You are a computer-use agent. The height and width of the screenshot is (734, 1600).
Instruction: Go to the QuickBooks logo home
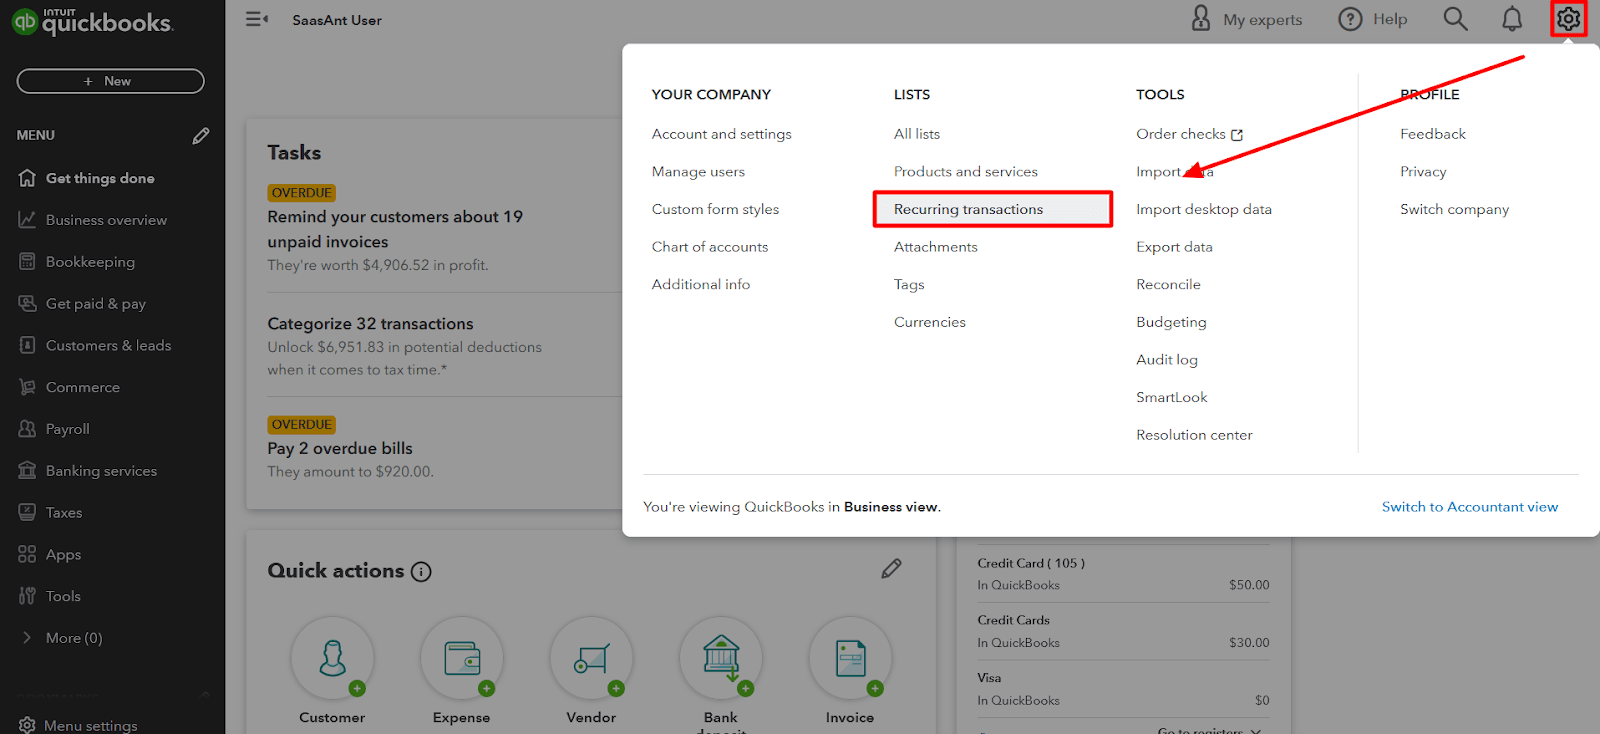93,21
